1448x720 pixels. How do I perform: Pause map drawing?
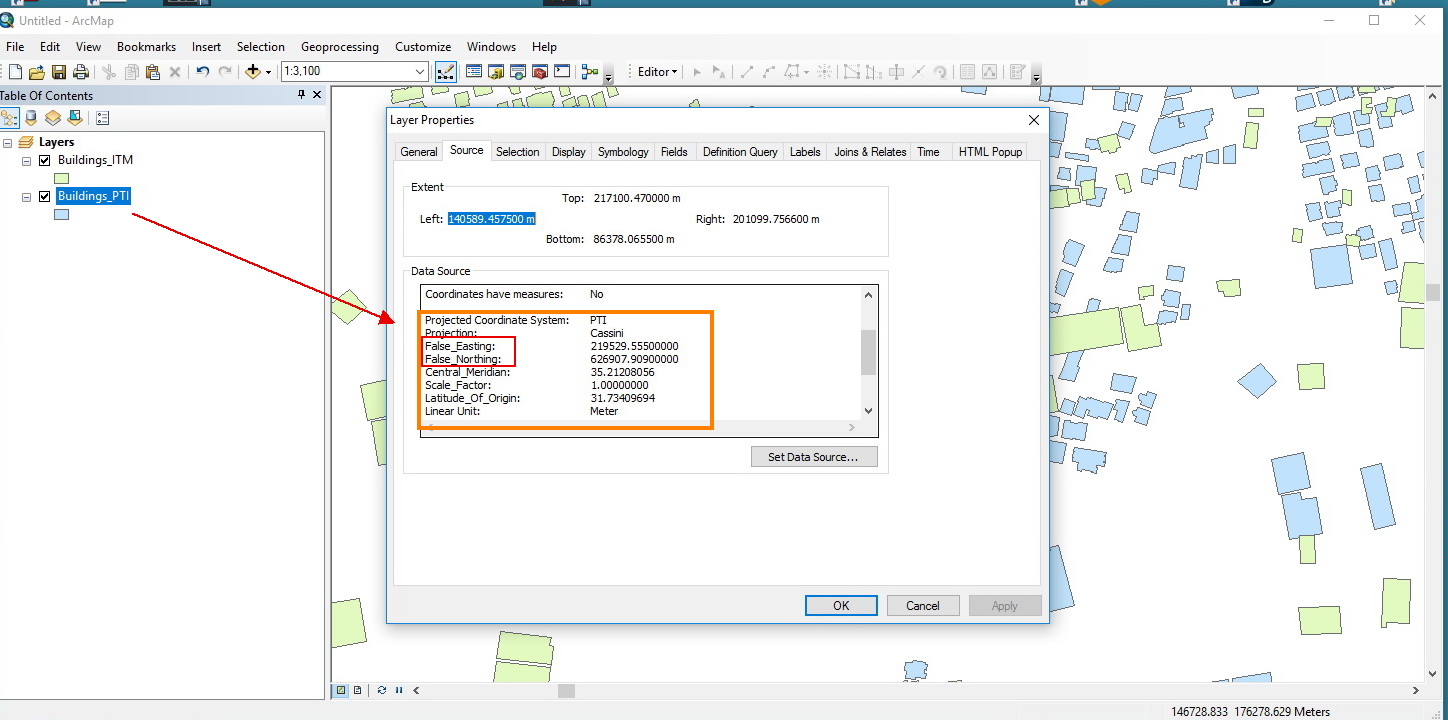point(399,690)
